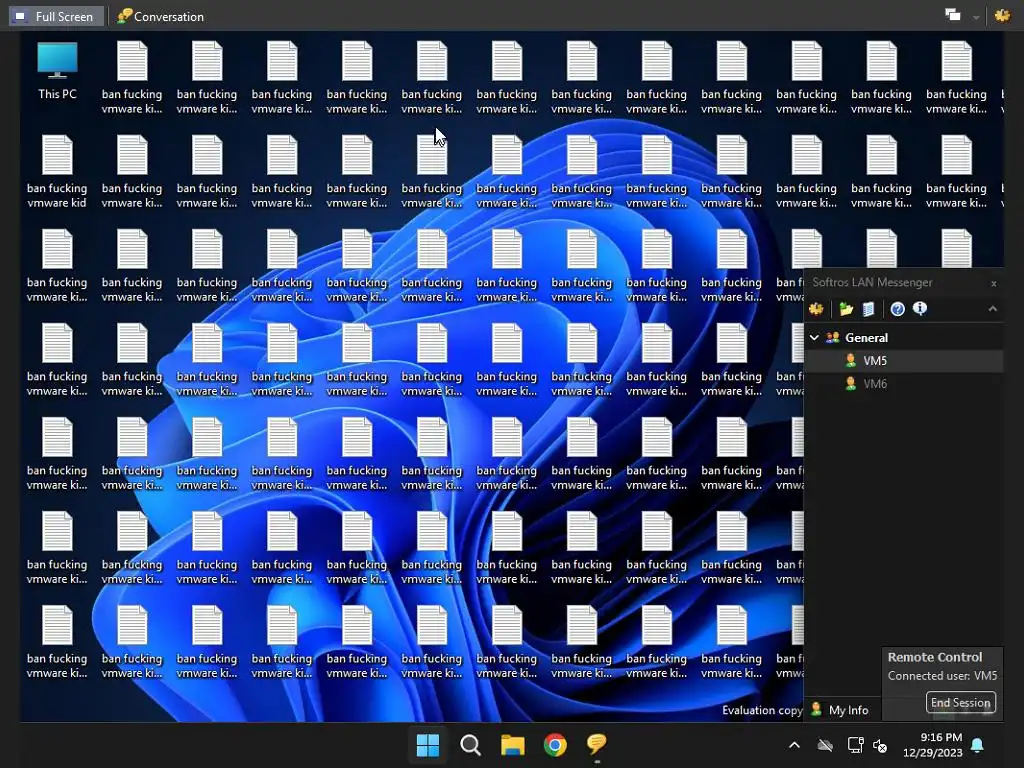The image size is (1024, 768).
Task: Collapse the messenger toolbar with up chevron
Action: coord(993,309)
